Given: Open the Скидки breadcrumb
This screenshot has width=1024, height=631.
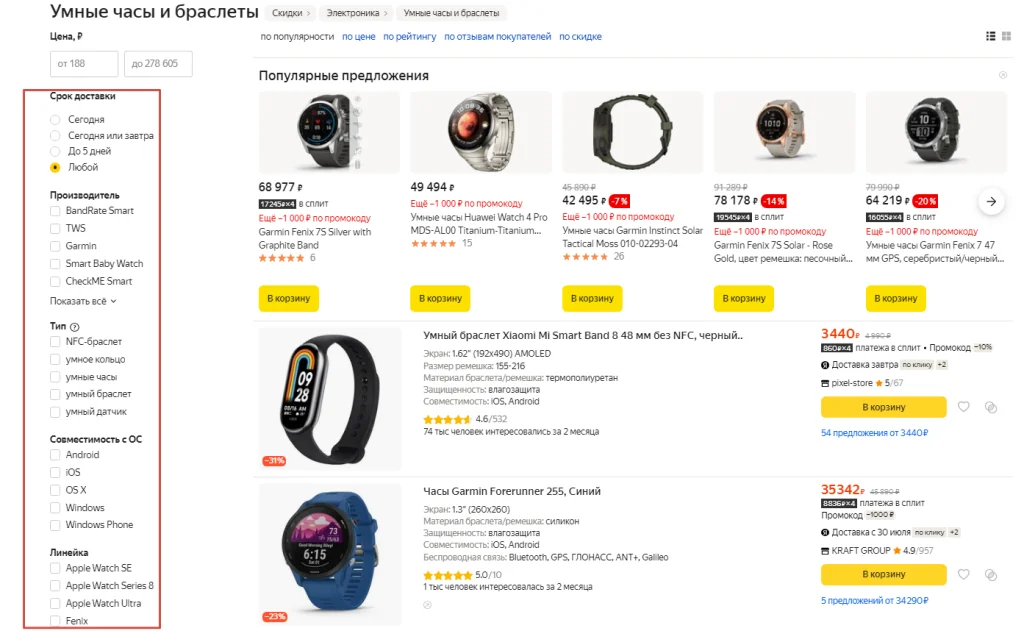Looking at the screenshot, I should [x=287, y=14].
